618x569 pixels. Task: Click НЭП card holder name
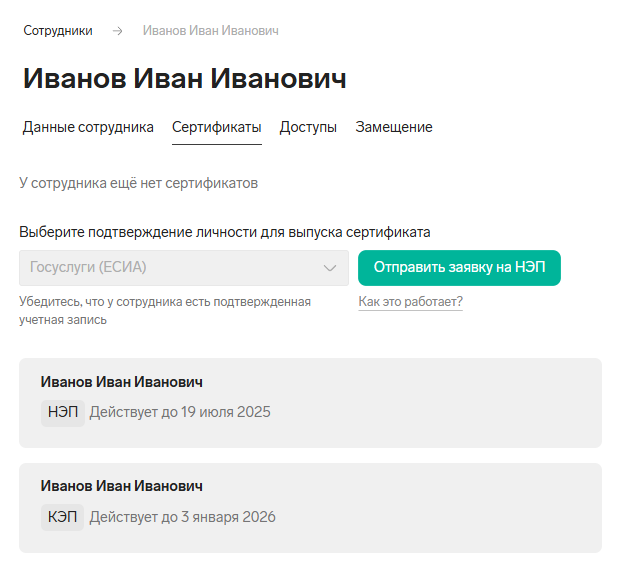tap(121, 382)
